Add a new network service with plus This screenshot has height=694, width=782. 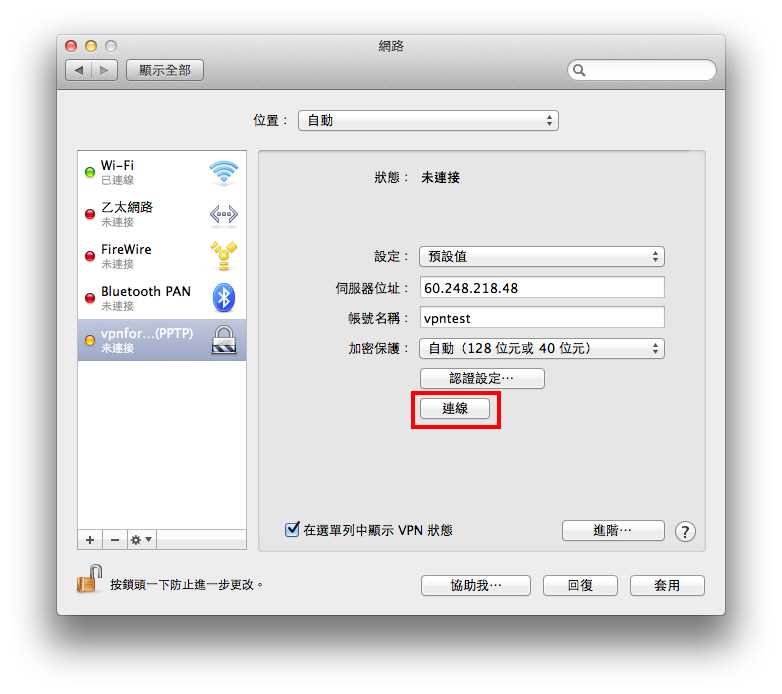tap(90, 539)
